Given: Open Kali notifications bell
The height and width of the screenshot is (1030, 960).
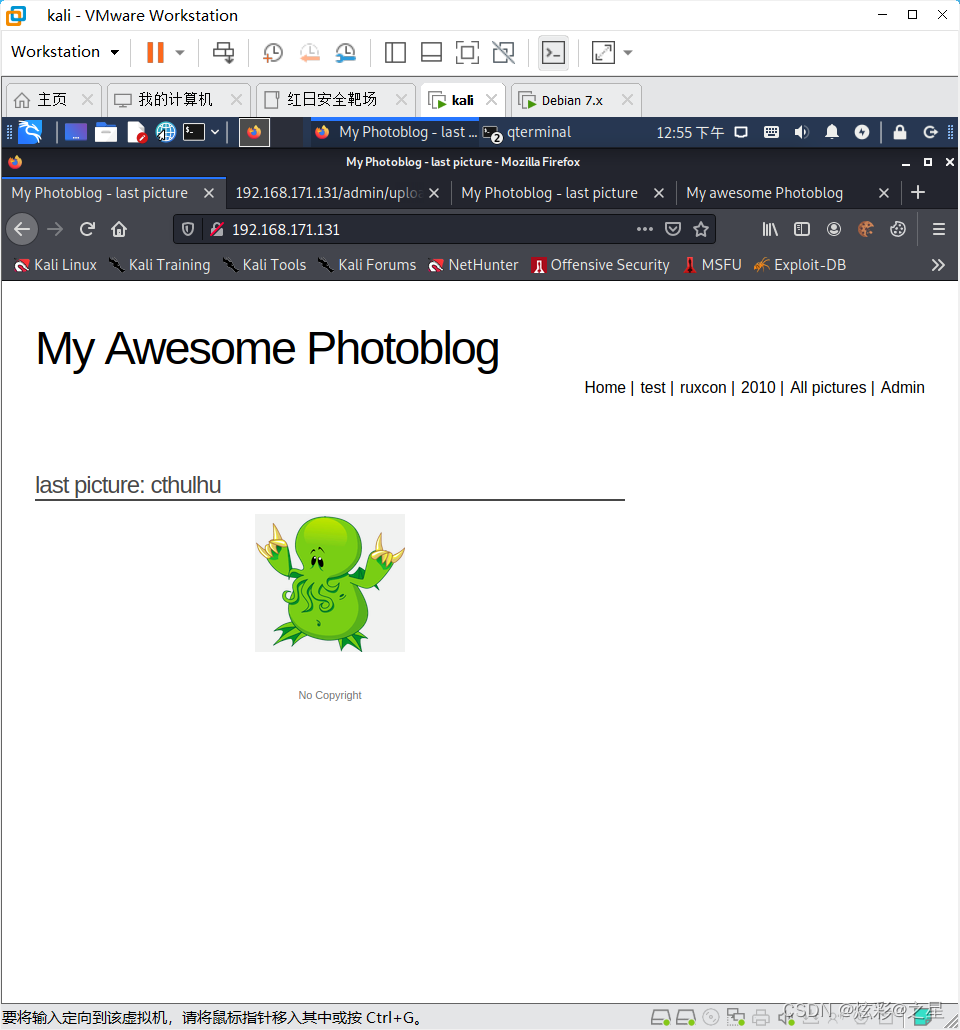Looking at the screenshot, I should click(x=832, y=132).
